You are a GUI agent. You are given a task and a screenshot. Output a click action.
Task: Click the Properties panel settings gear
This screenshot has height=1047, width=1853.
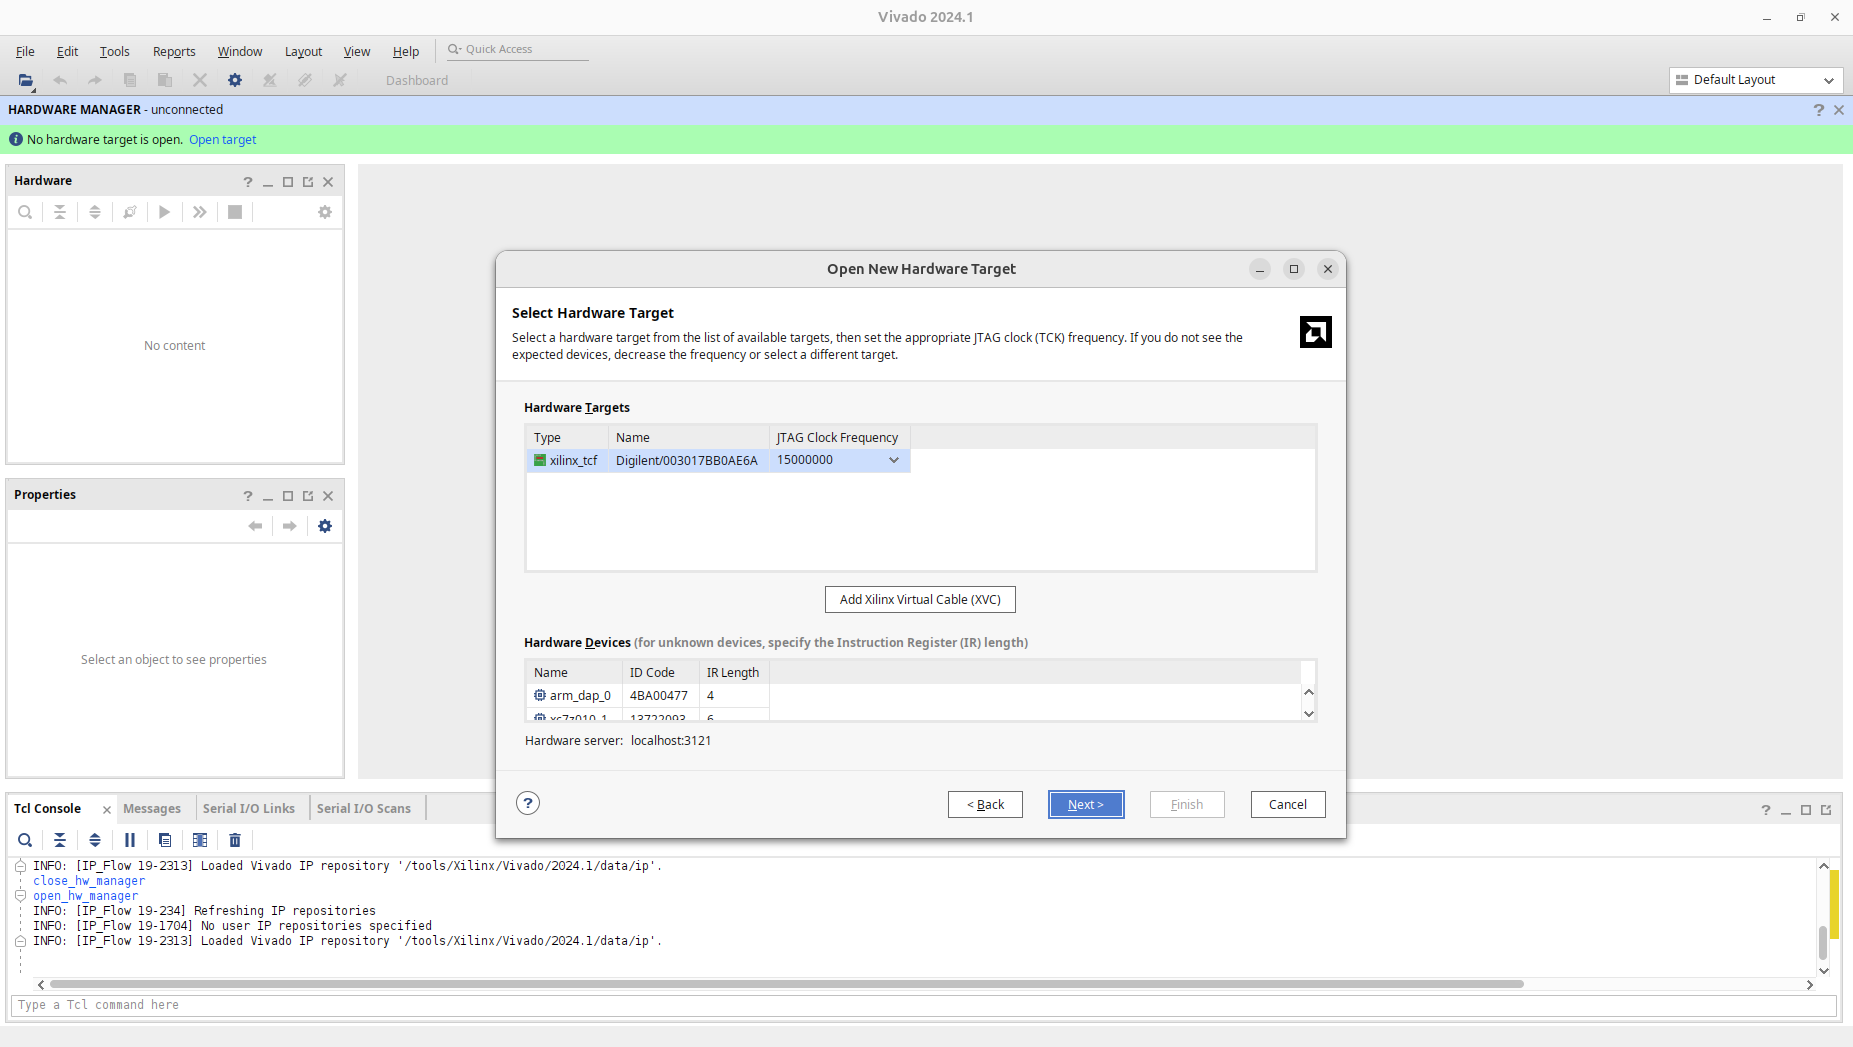coord(325,526)
